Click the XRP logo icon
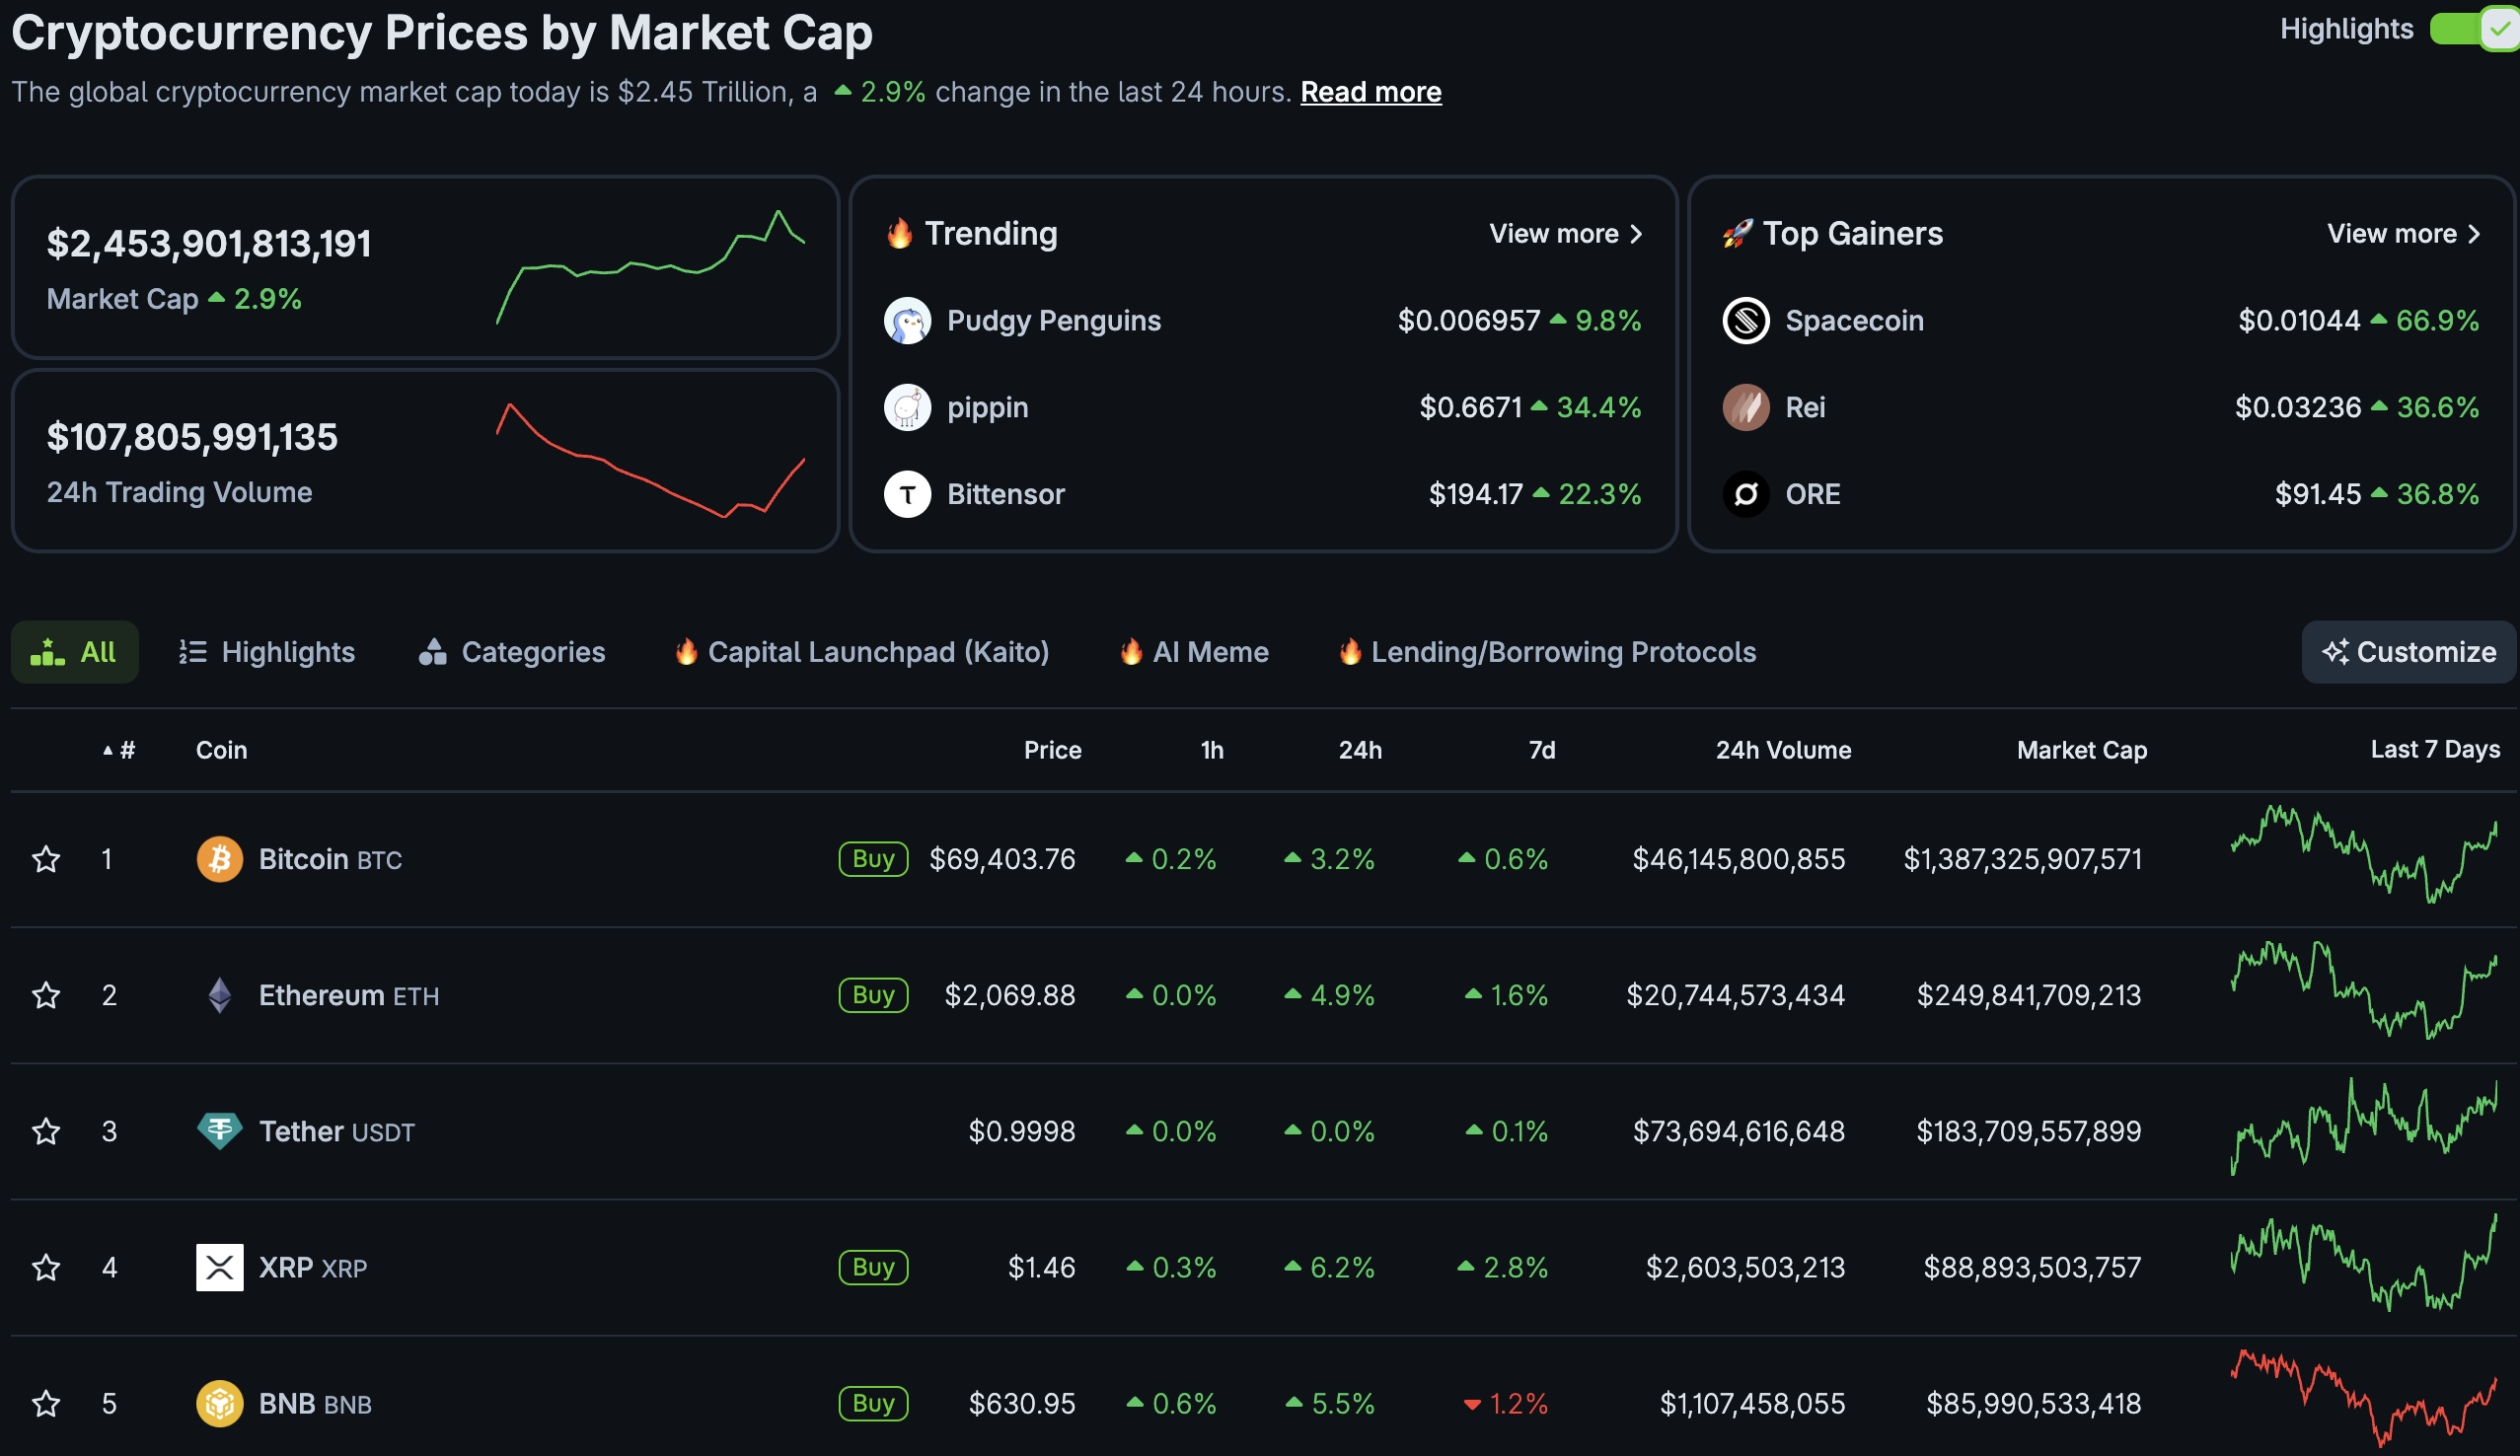 coord(220,1267)
